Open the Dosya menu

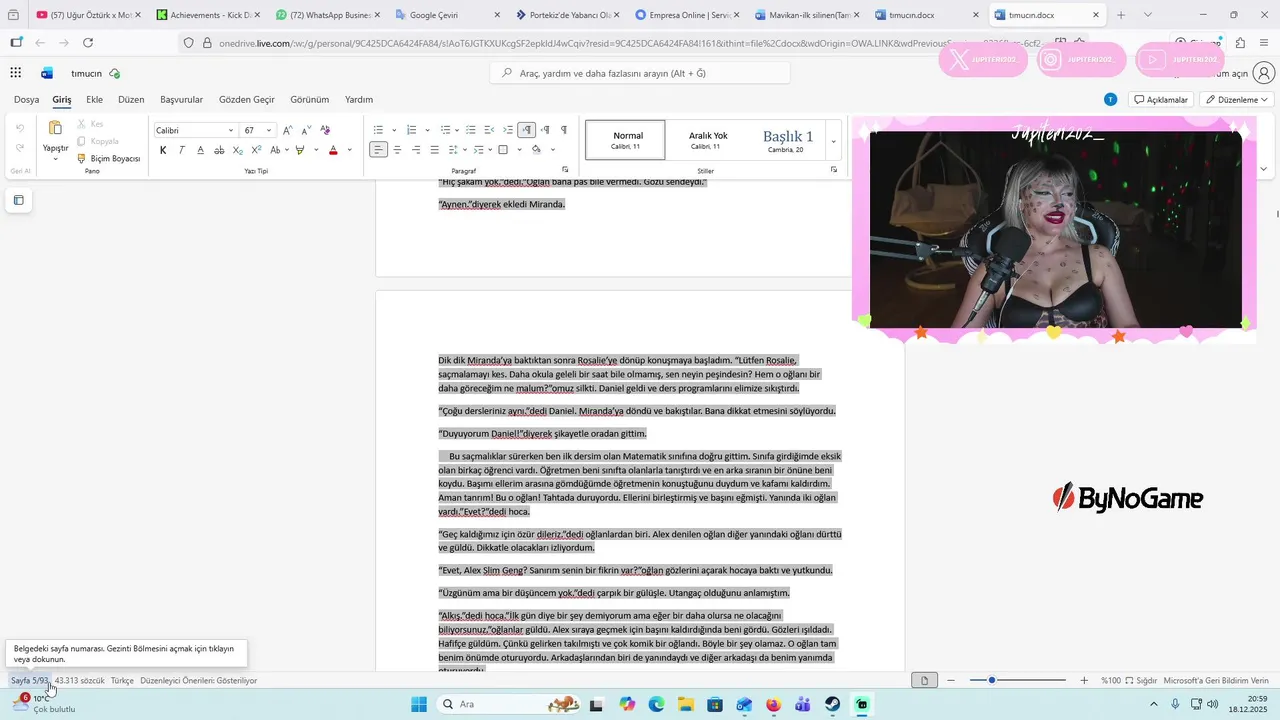[26, 100]
